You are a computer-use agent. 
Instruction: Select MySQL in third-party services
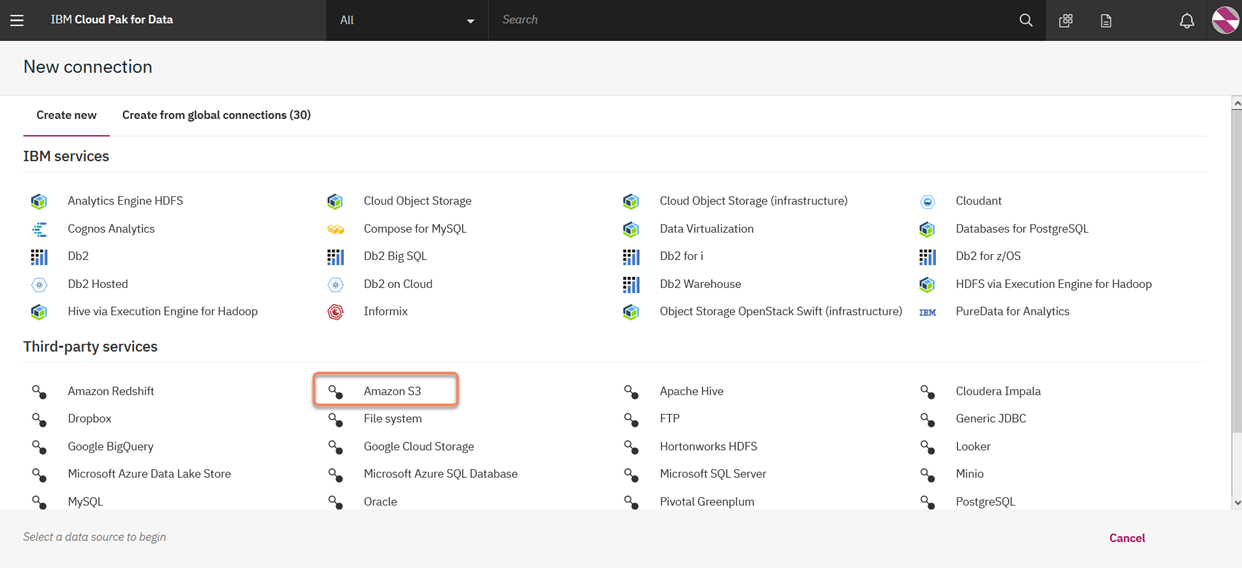(85, 502)
